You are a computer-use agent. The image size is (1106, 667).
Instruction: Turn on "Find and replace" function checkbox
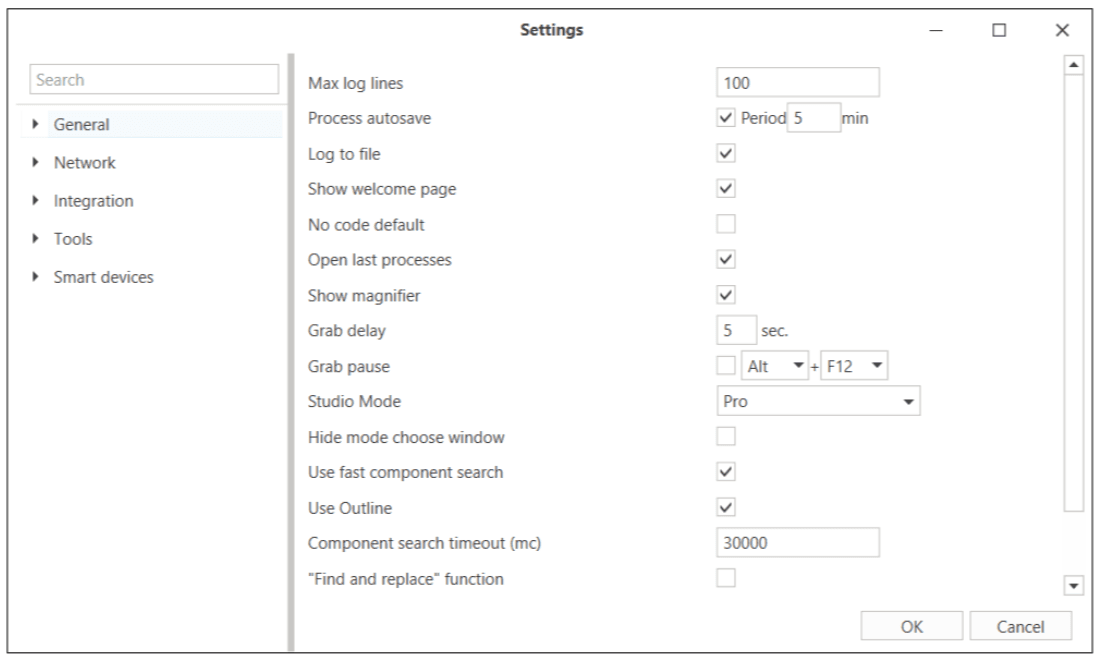click(727, 577)
